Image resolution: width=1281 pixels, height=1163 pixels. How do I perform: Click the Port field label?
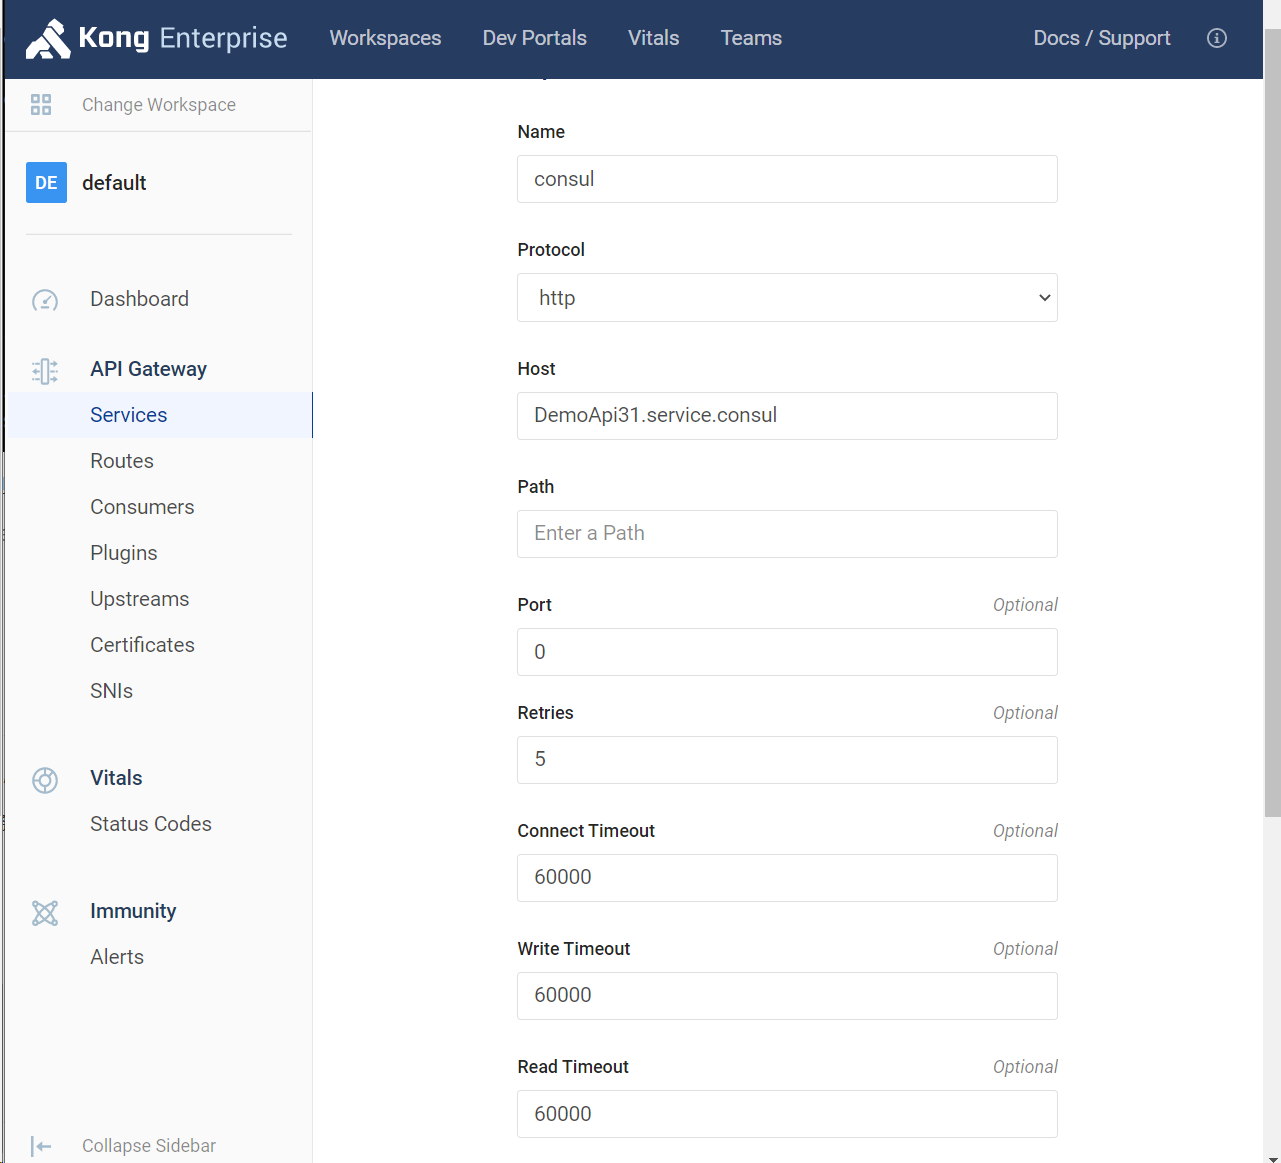[x=534, y=605]
